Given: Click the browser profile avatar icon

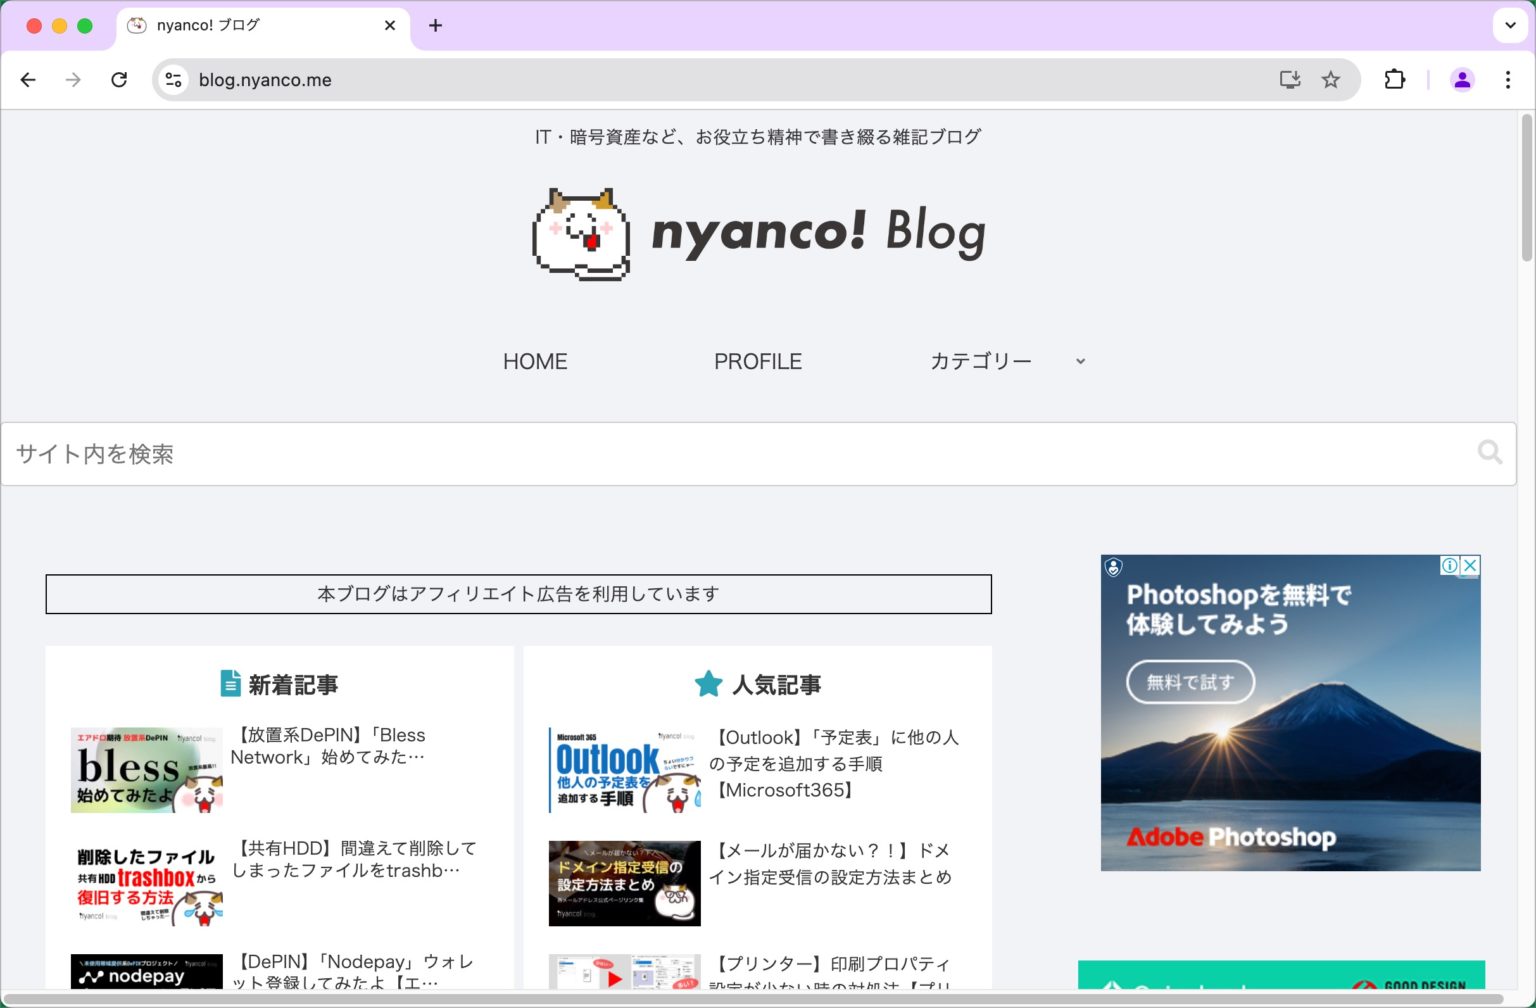Looking at the screenshot, I should pyautogui.click(x=1462, y=79).
